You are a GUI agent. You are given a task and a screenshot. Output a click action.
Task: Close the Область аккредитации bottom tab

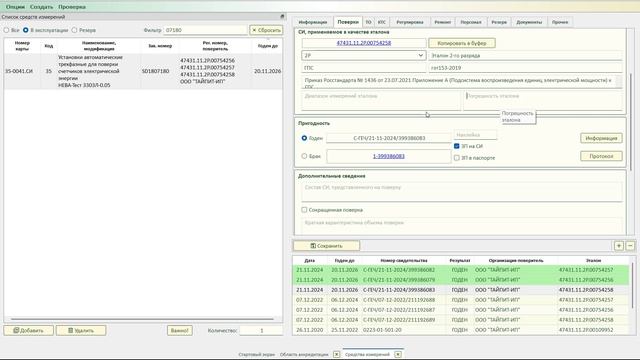click(336, 354)
